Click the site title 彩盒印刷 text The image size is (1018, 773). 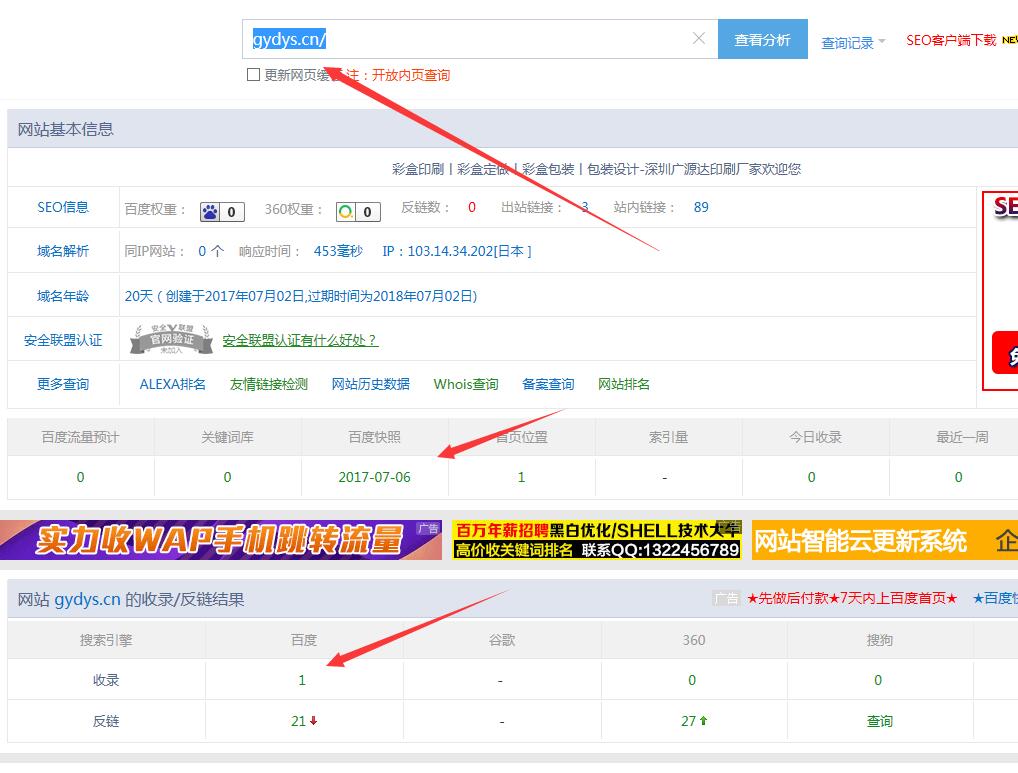417,169
